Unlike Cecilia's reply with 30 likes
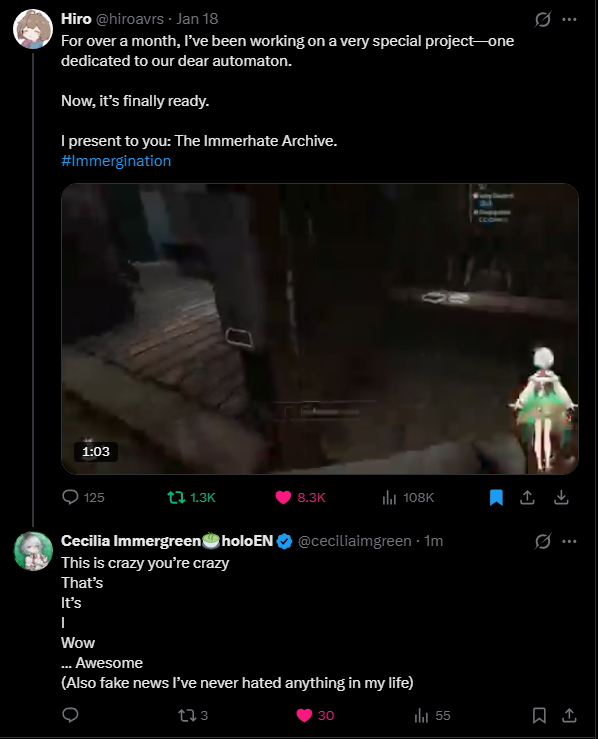The width and height of the screenshot is (598, 739). pos(304,715)
